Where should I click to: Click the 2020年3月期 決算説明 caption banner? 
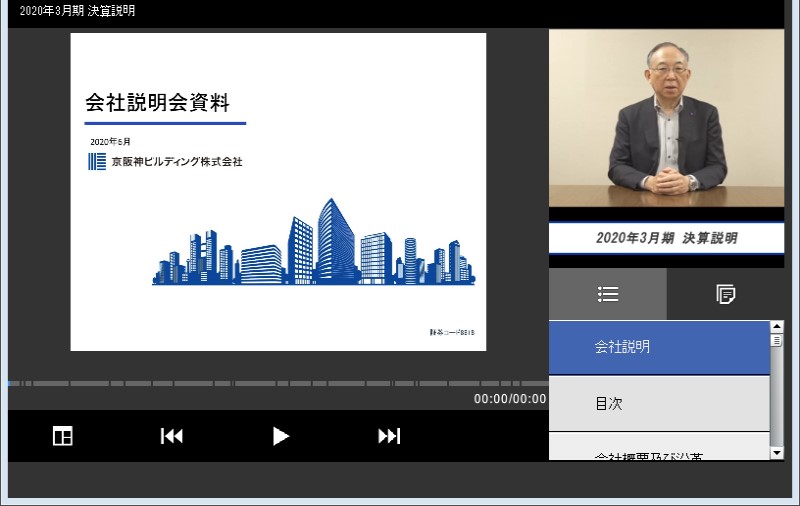tap(666, 238)
